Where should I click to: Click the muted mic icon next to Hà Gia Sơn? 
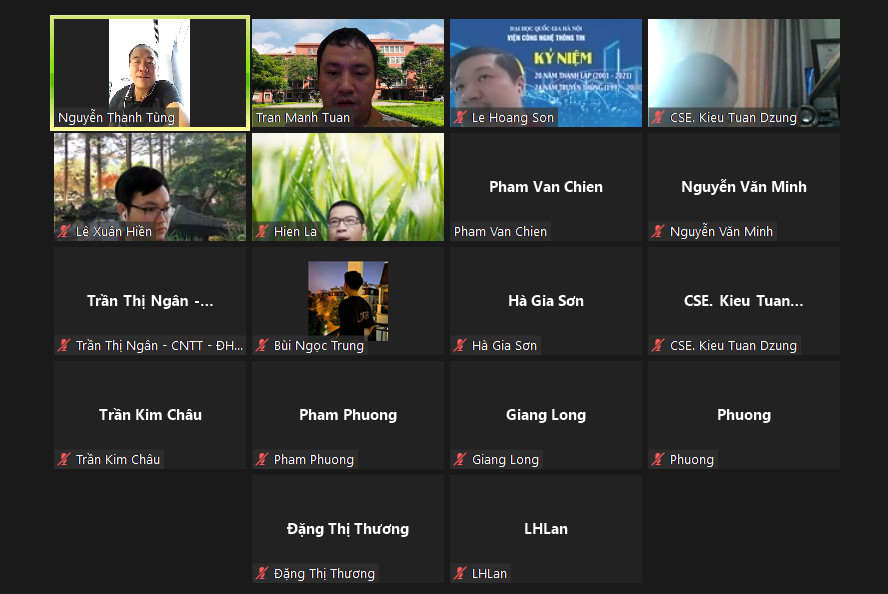[460, 345]
